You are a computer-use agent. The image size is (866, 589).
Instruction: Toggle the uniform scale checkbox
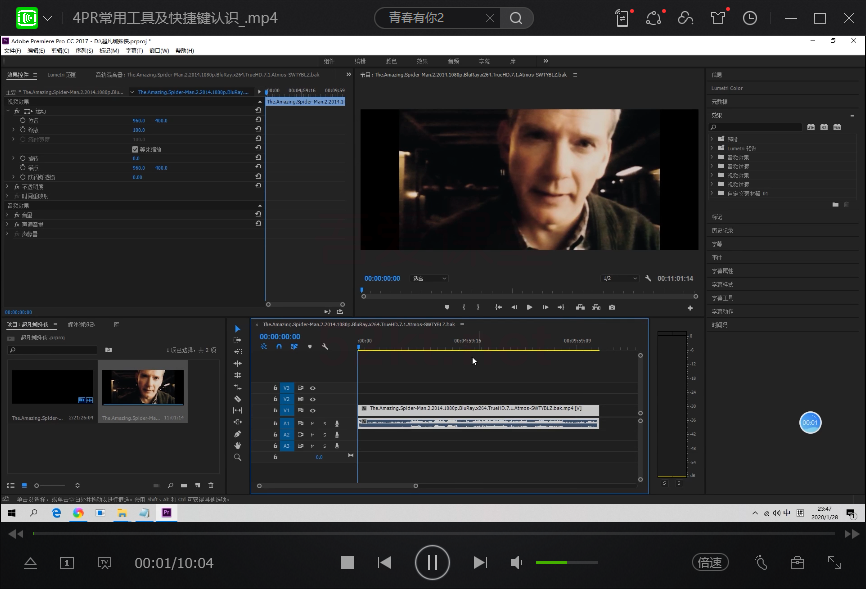tap(135, 149)
